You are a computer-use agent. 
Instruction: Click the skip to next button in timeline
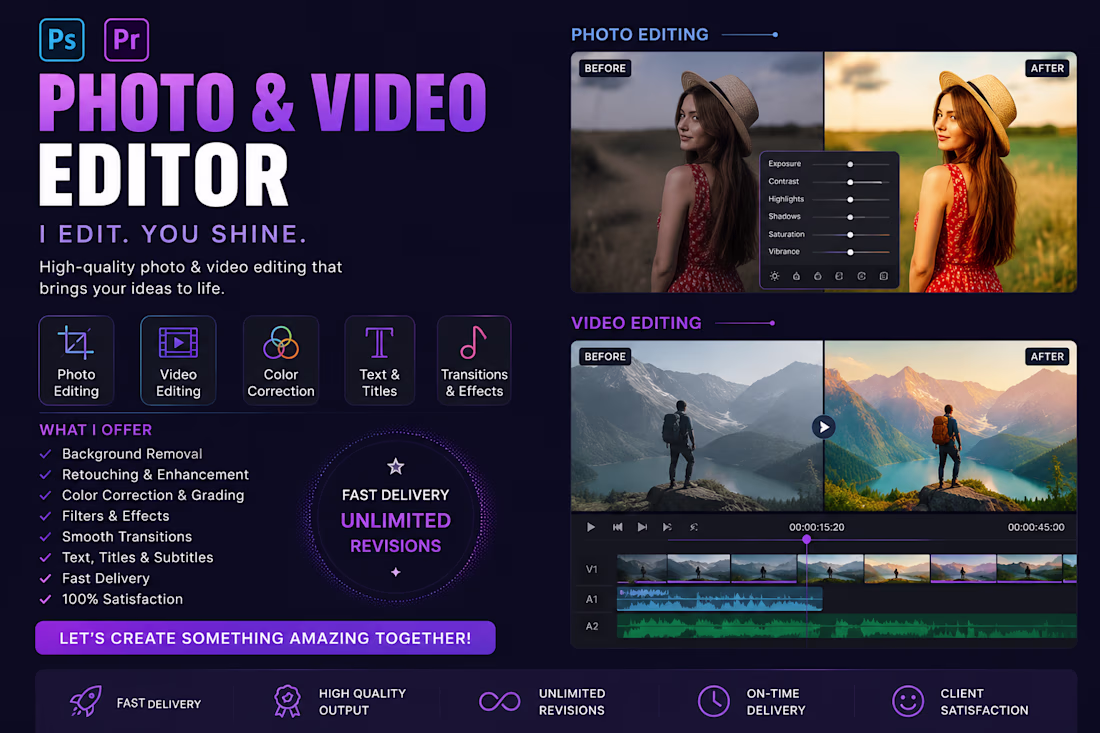[x=642, y=527]
